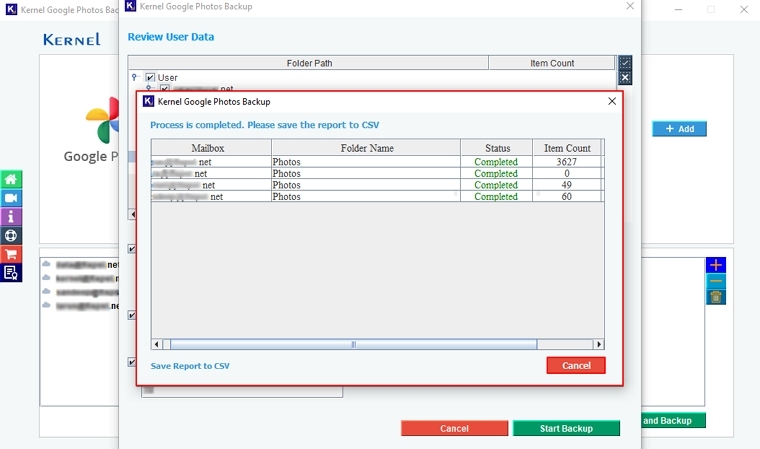Select the item count 49 cell
The width and height of the screenshot is (760, 449).
pyautogui.click(x=567, y=185)
